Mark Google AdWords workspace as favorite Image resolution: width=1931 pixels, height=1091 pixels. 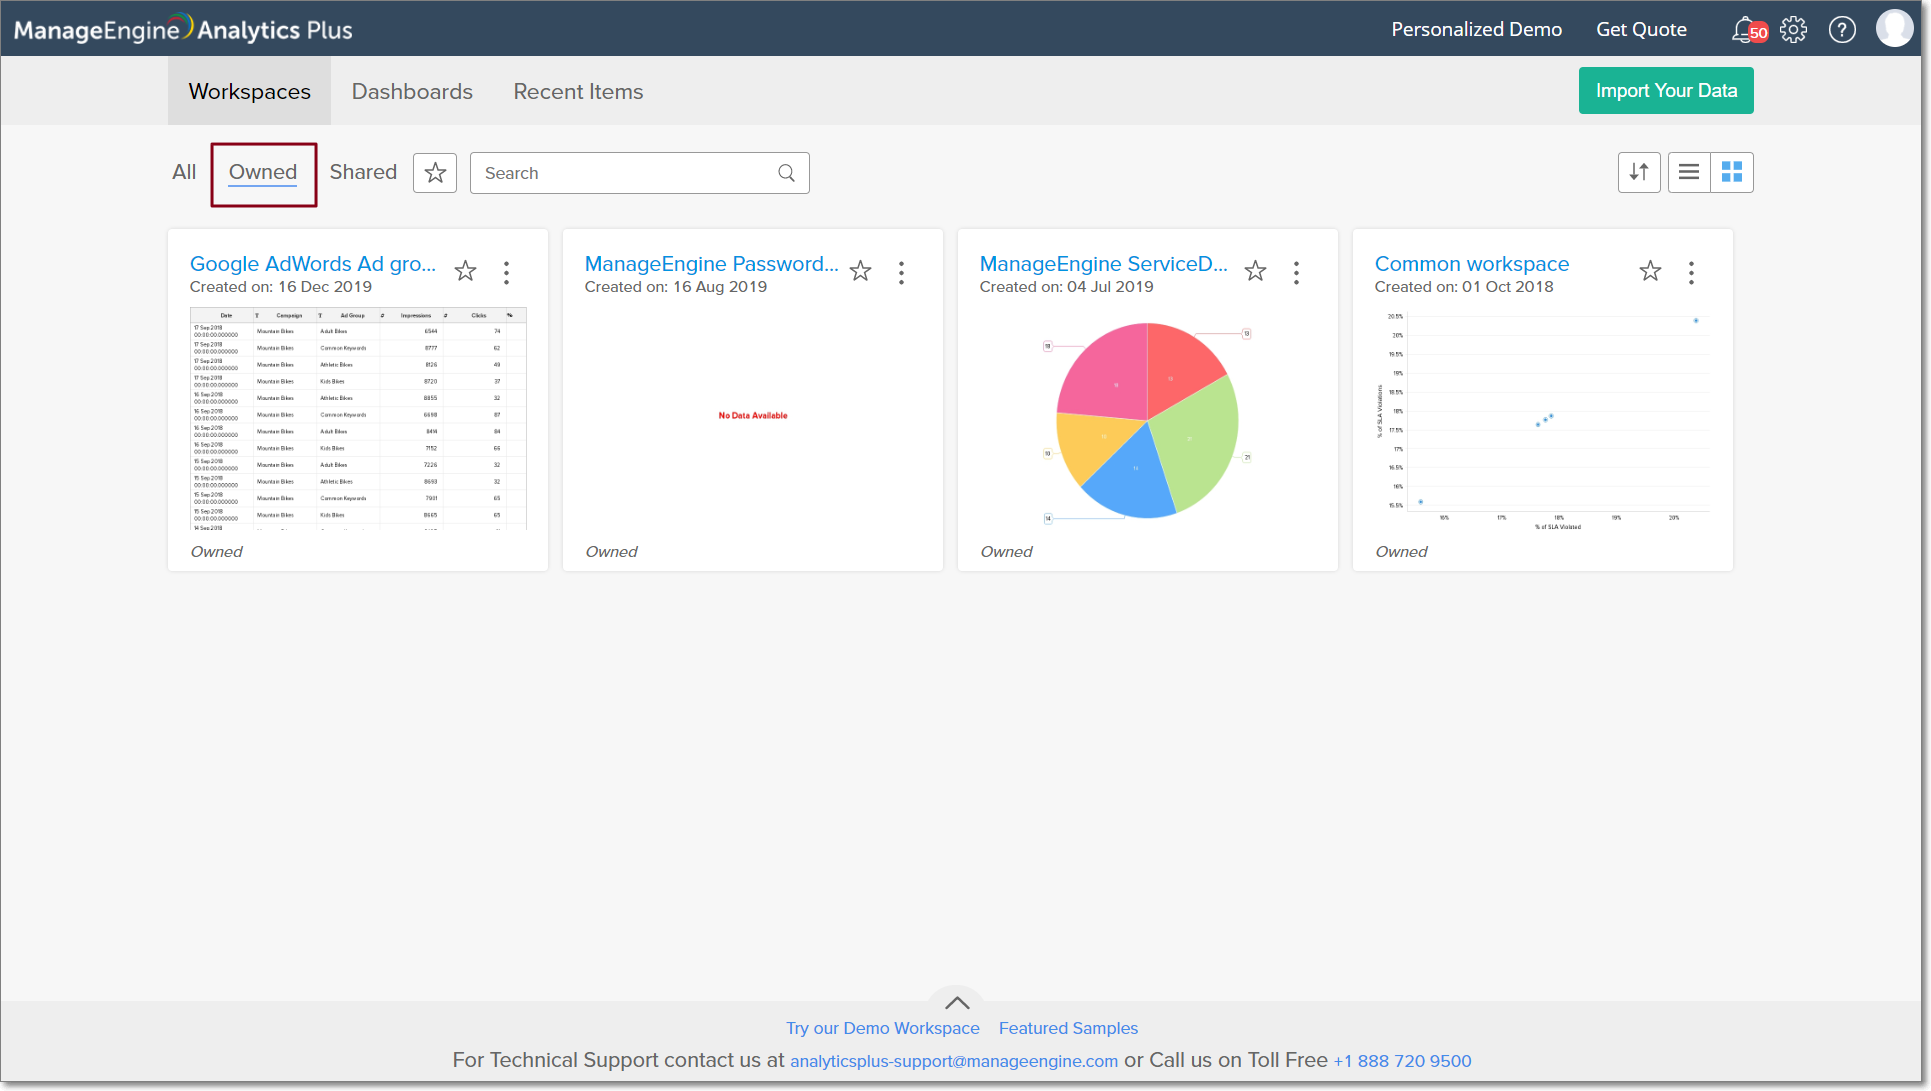pyautogui.click(x=465, y=271)
